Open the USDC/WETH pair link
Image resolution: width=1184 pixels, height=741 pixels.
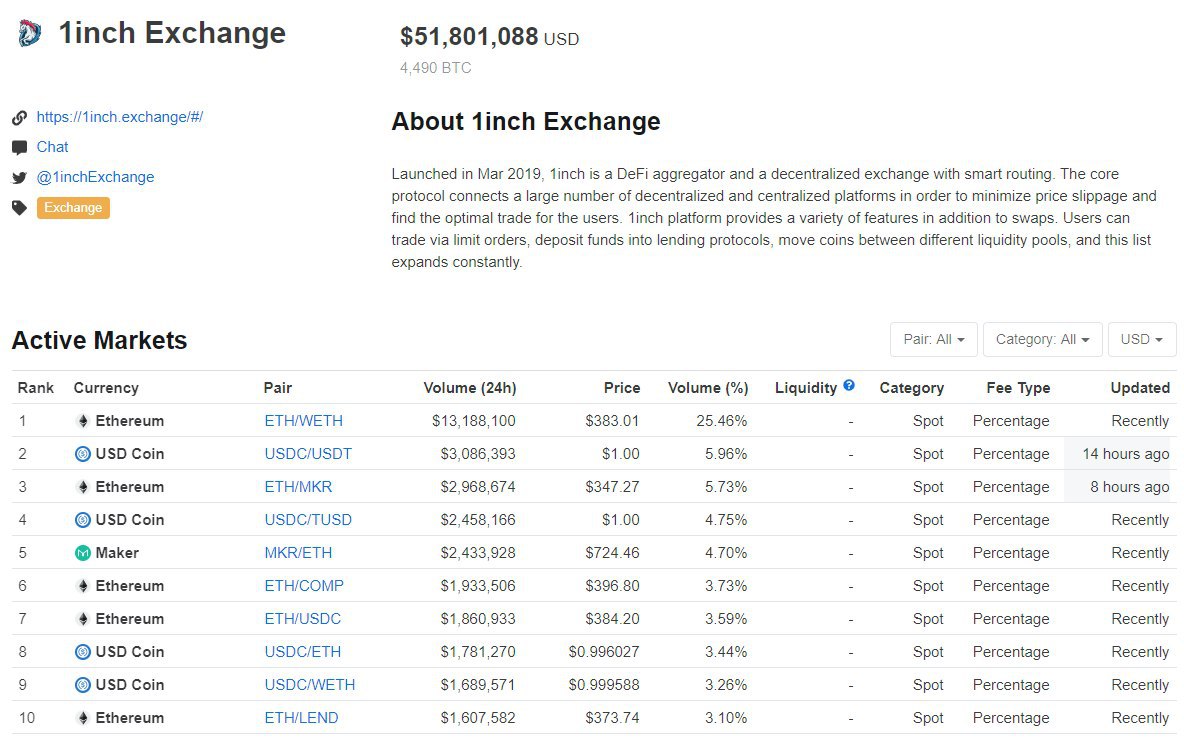(310, 685)
